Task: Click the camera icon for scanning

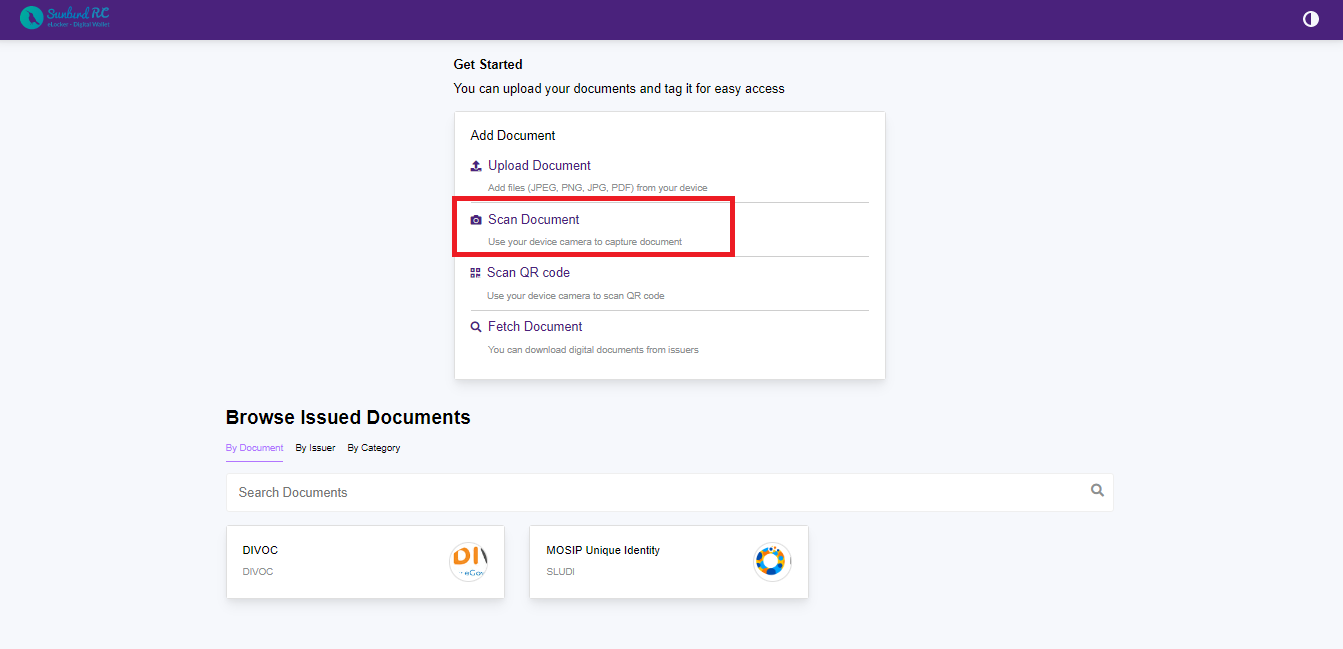Action: [476, 220]
